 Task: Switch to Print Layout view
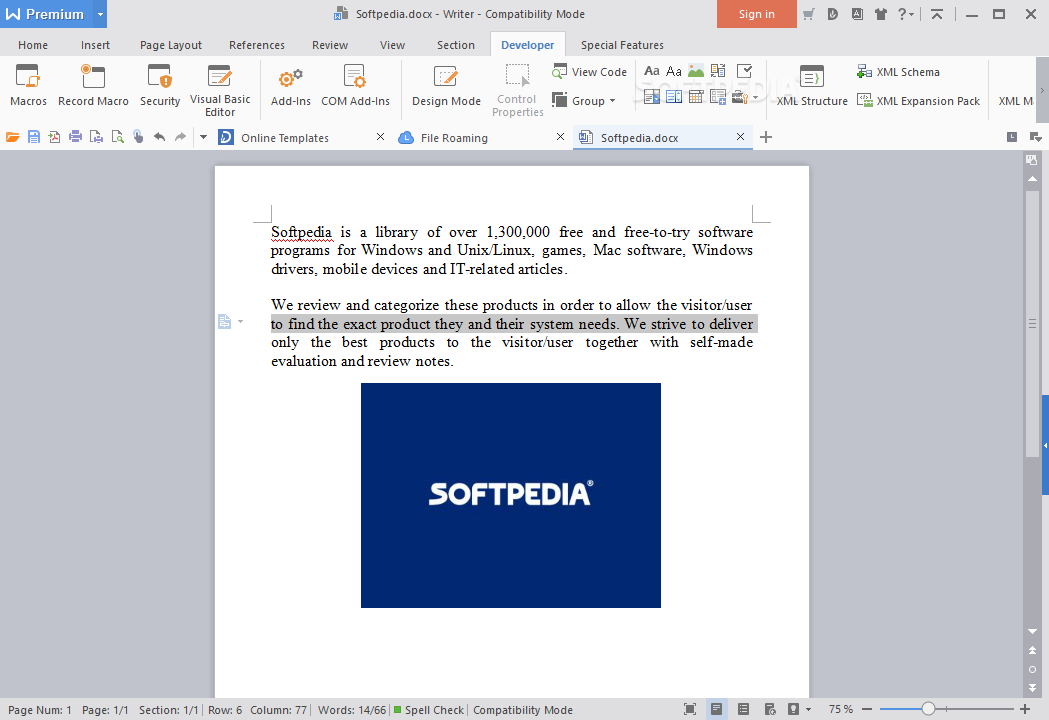tap(717, 709)
